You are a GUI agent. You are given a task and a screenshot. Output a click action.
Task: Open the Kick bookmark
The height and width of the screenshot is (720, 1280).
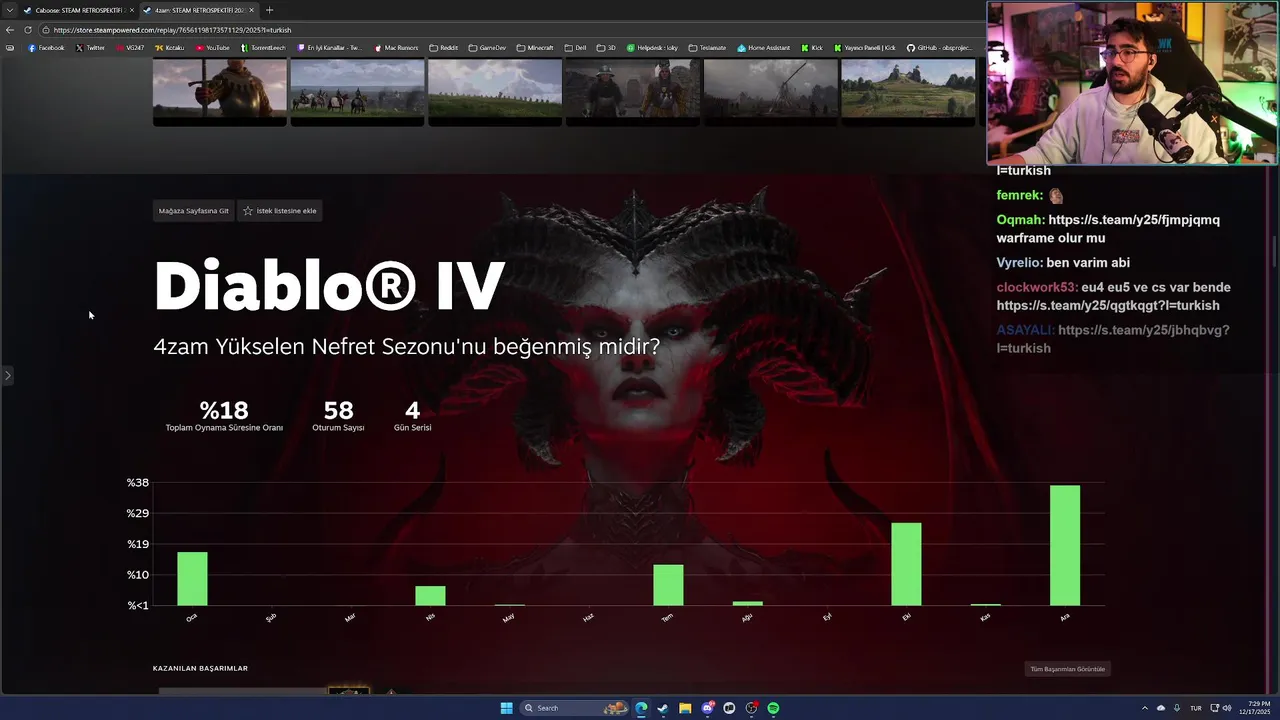pyautogui.click(x=812, y=48)
